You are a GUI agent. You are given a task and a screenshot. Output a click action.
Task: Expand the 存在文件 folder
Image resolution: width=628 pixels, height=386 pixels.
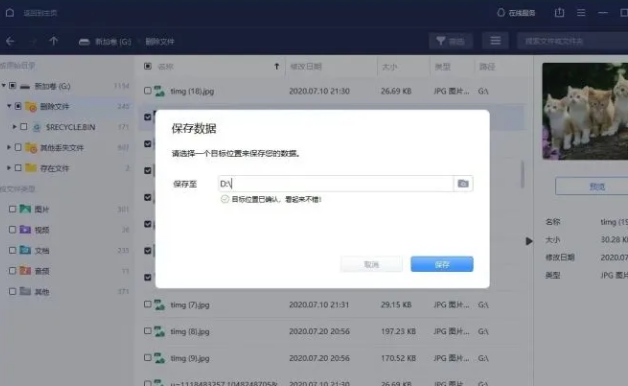tap(9, 168)
